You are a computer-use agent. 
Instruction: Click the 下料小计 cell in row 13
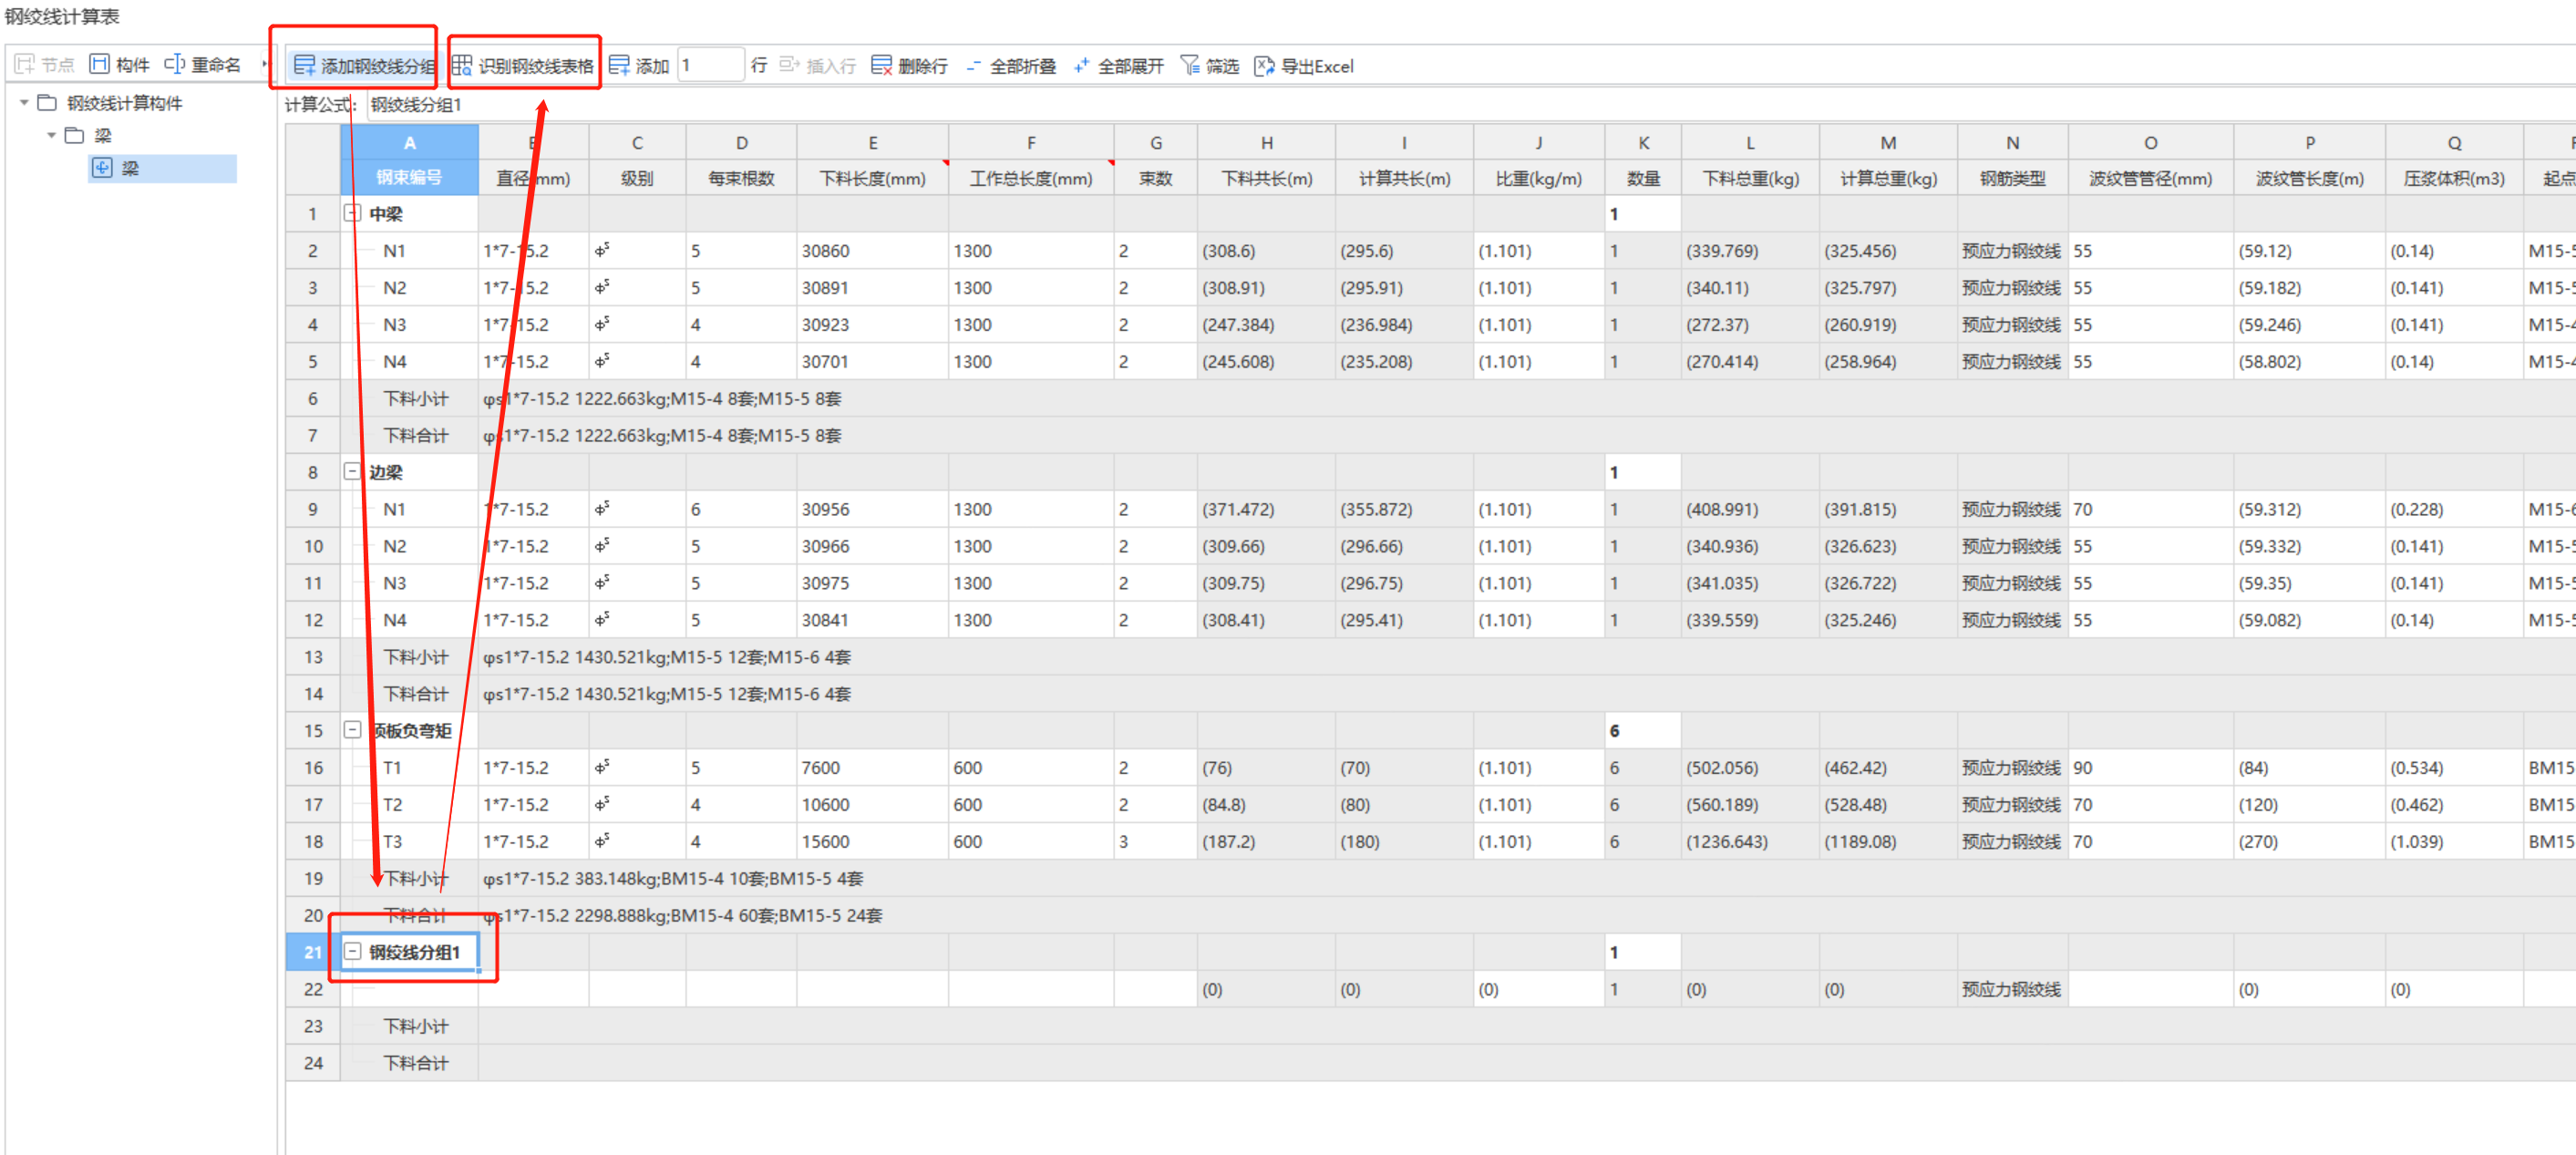[410, 657]
